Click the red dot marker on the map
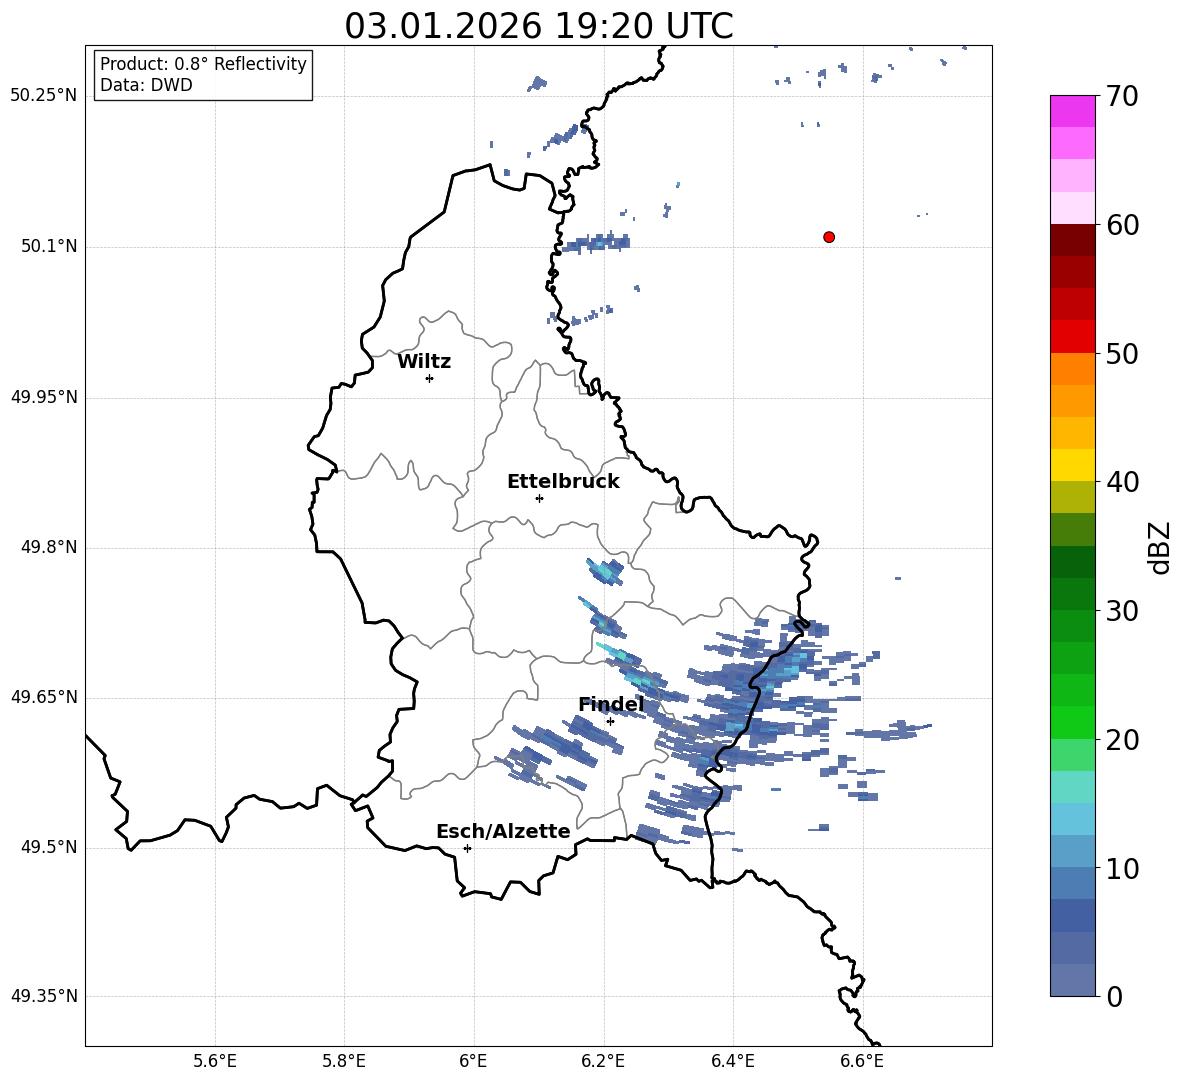The width and height of the screenshot is (1184, 1081). 829,237
